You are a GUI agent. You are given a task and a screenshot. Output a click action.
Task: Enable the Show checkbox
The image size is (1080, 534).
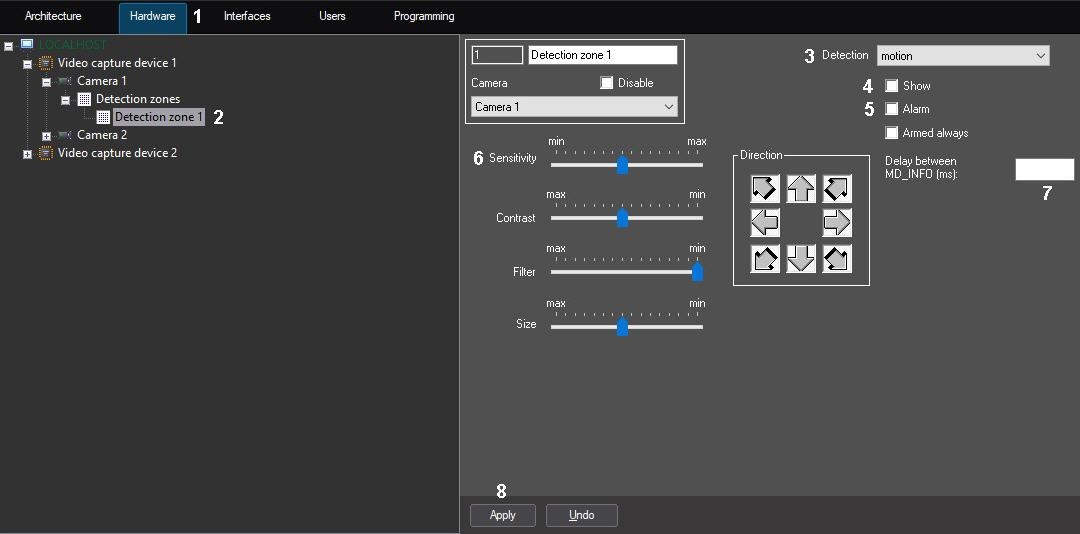[892, 86]
